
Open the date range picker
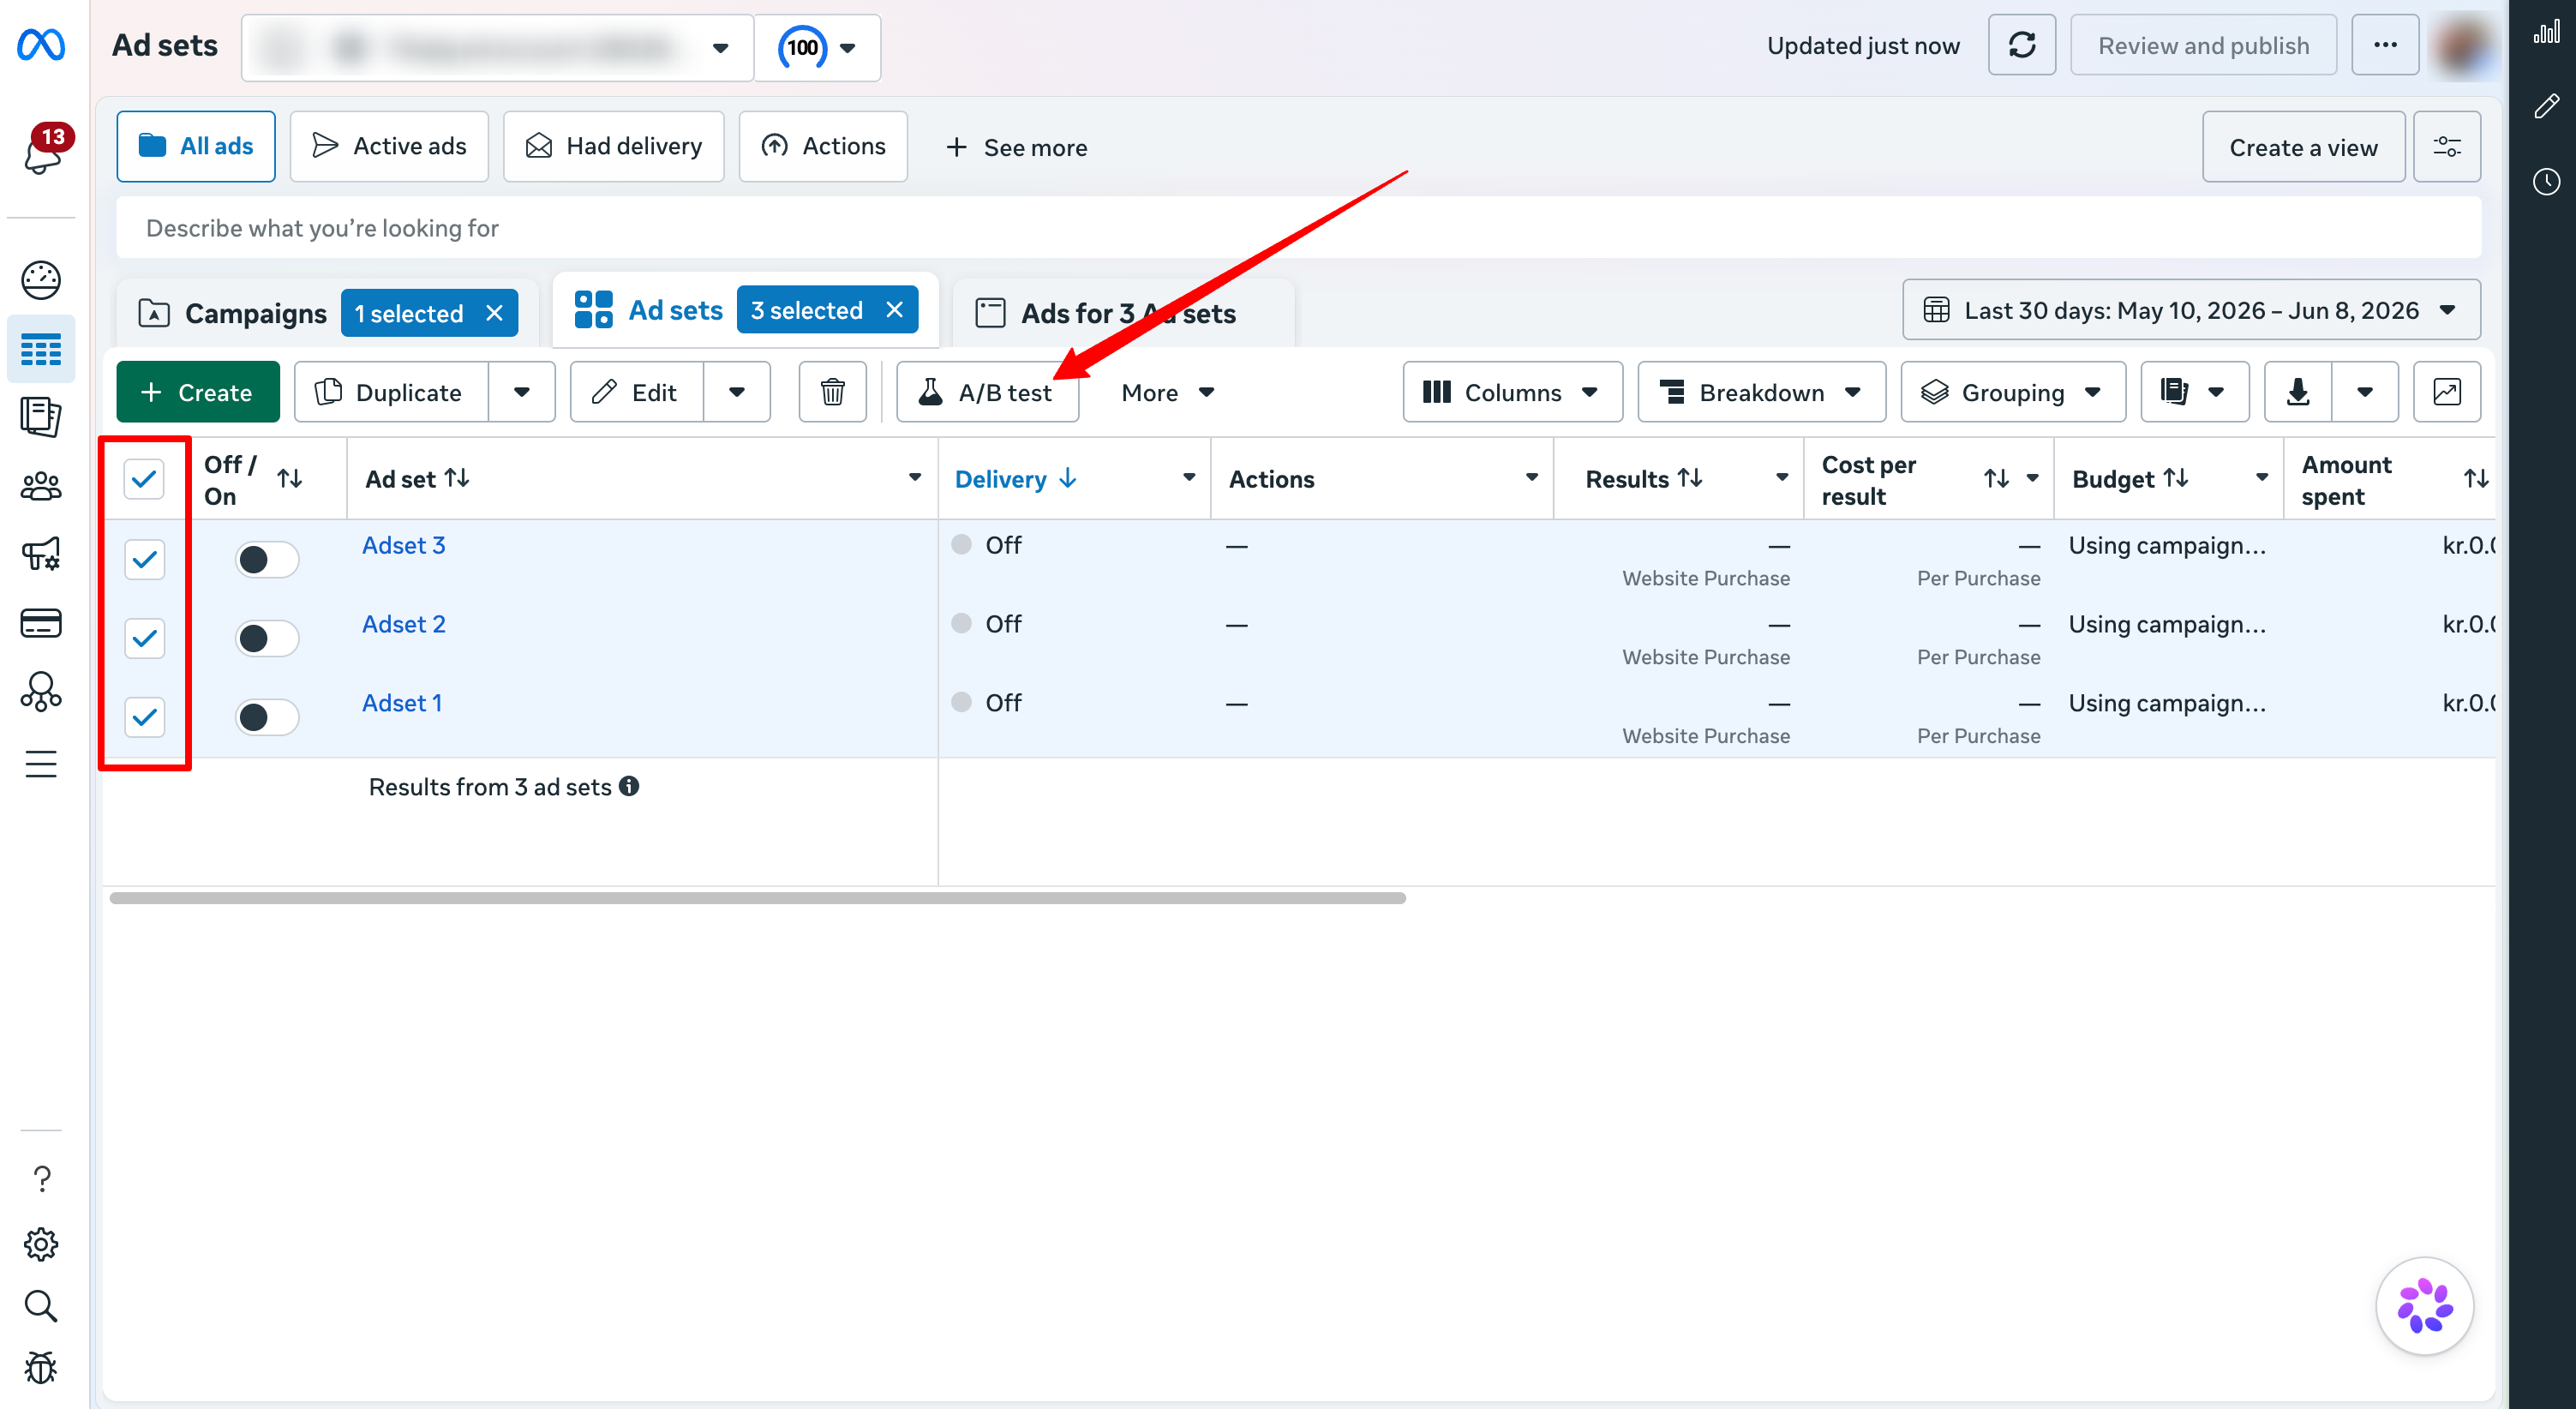(2191, 310)
